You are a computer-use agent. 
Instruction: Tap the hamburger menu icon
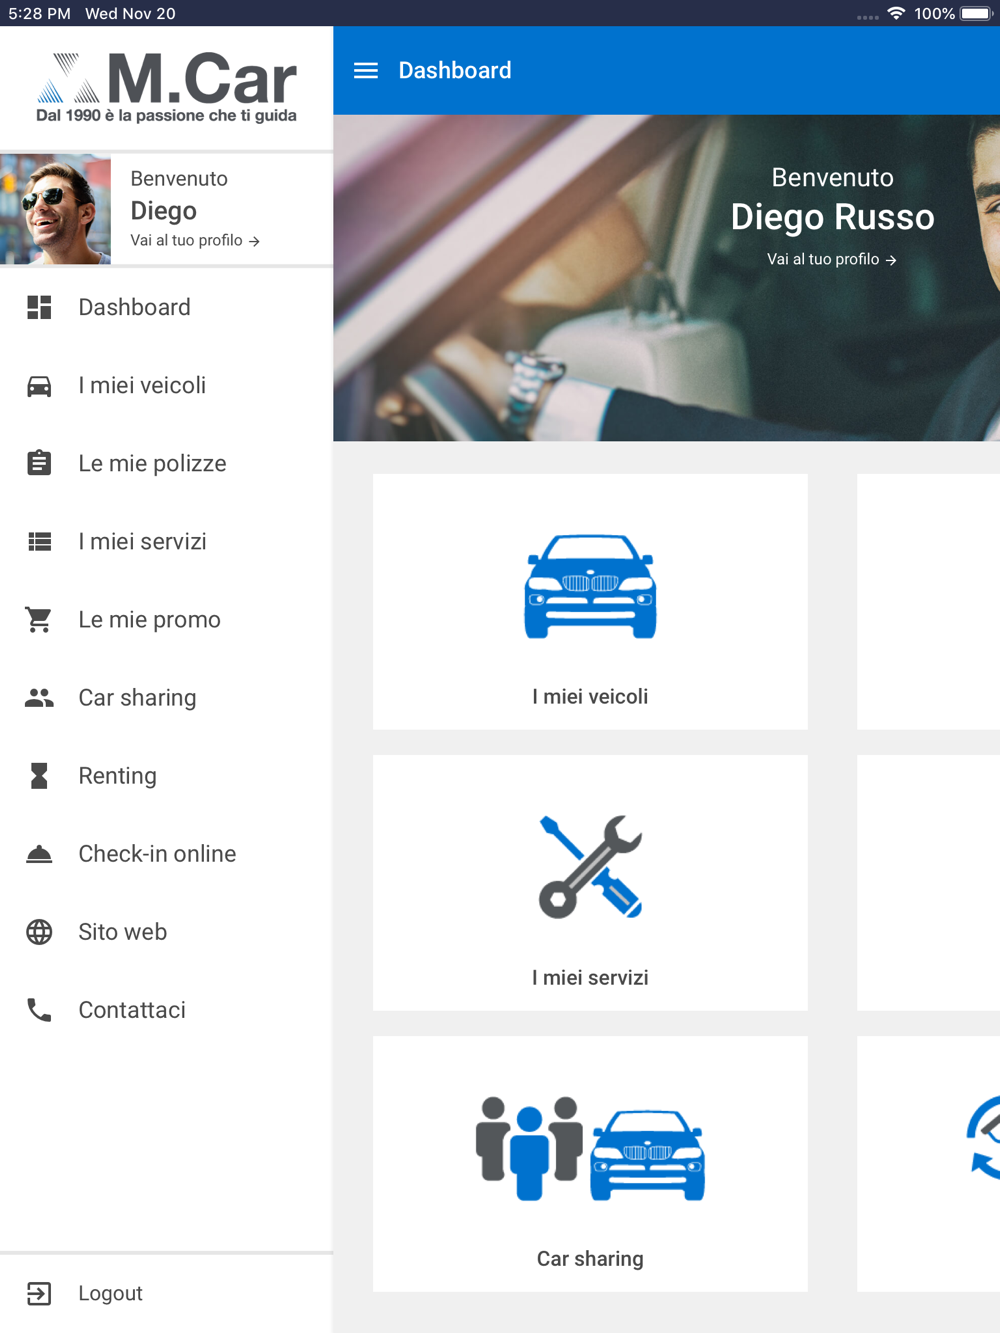pos(366,70)
